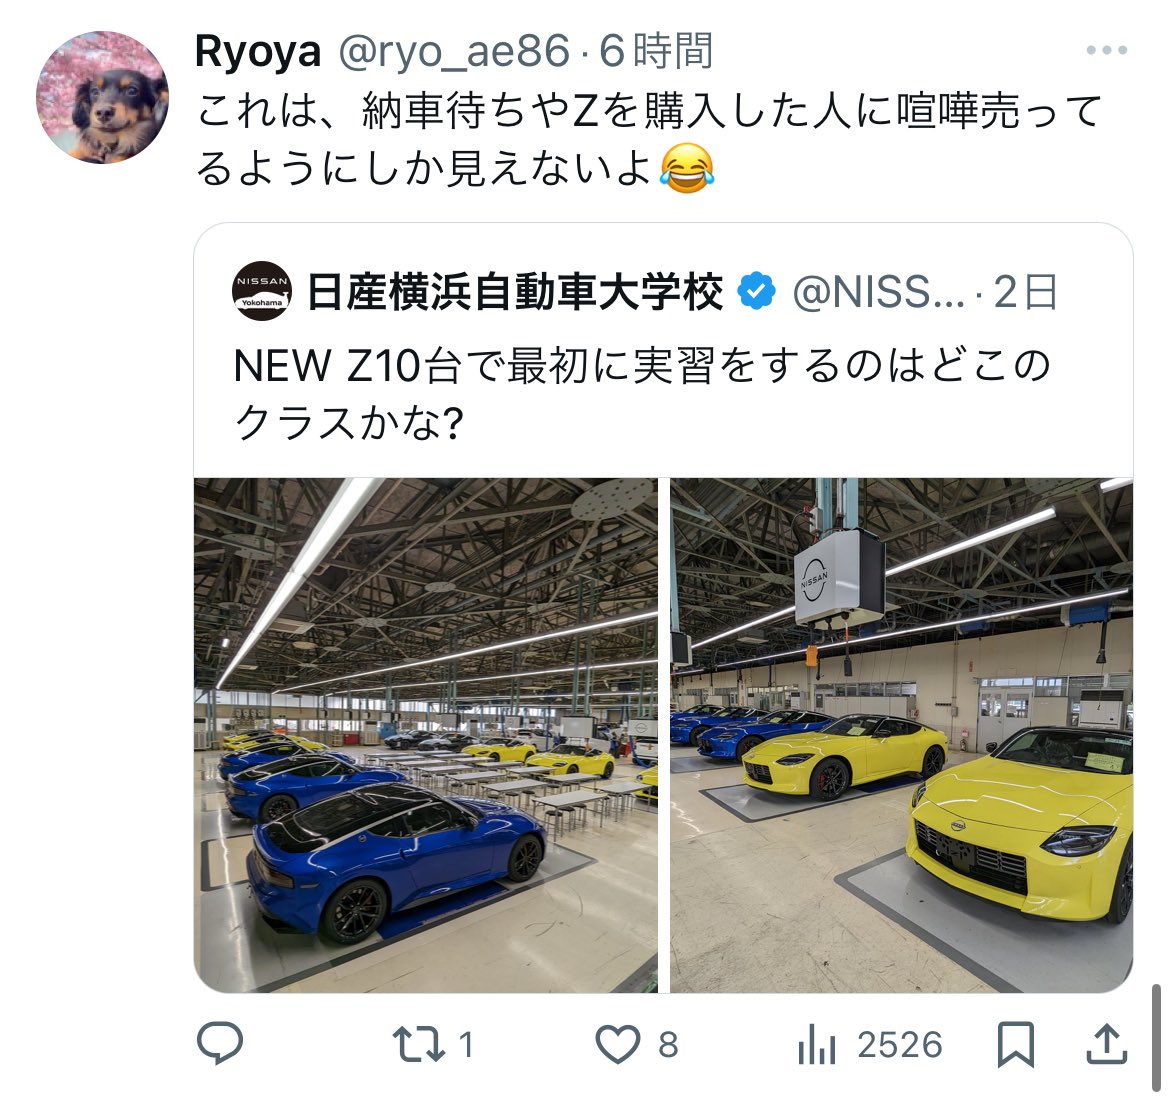Open Ryoya display name link
1169x1104 pixels.
[x=258, y=51]
